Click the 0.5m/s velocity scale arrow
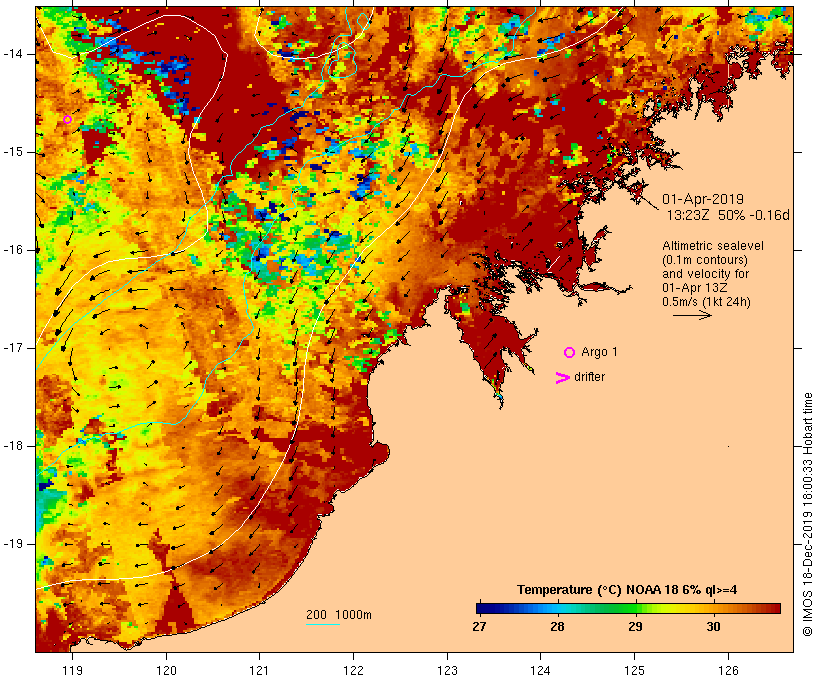This screenshot has height=680, width=820. [692, 315]
